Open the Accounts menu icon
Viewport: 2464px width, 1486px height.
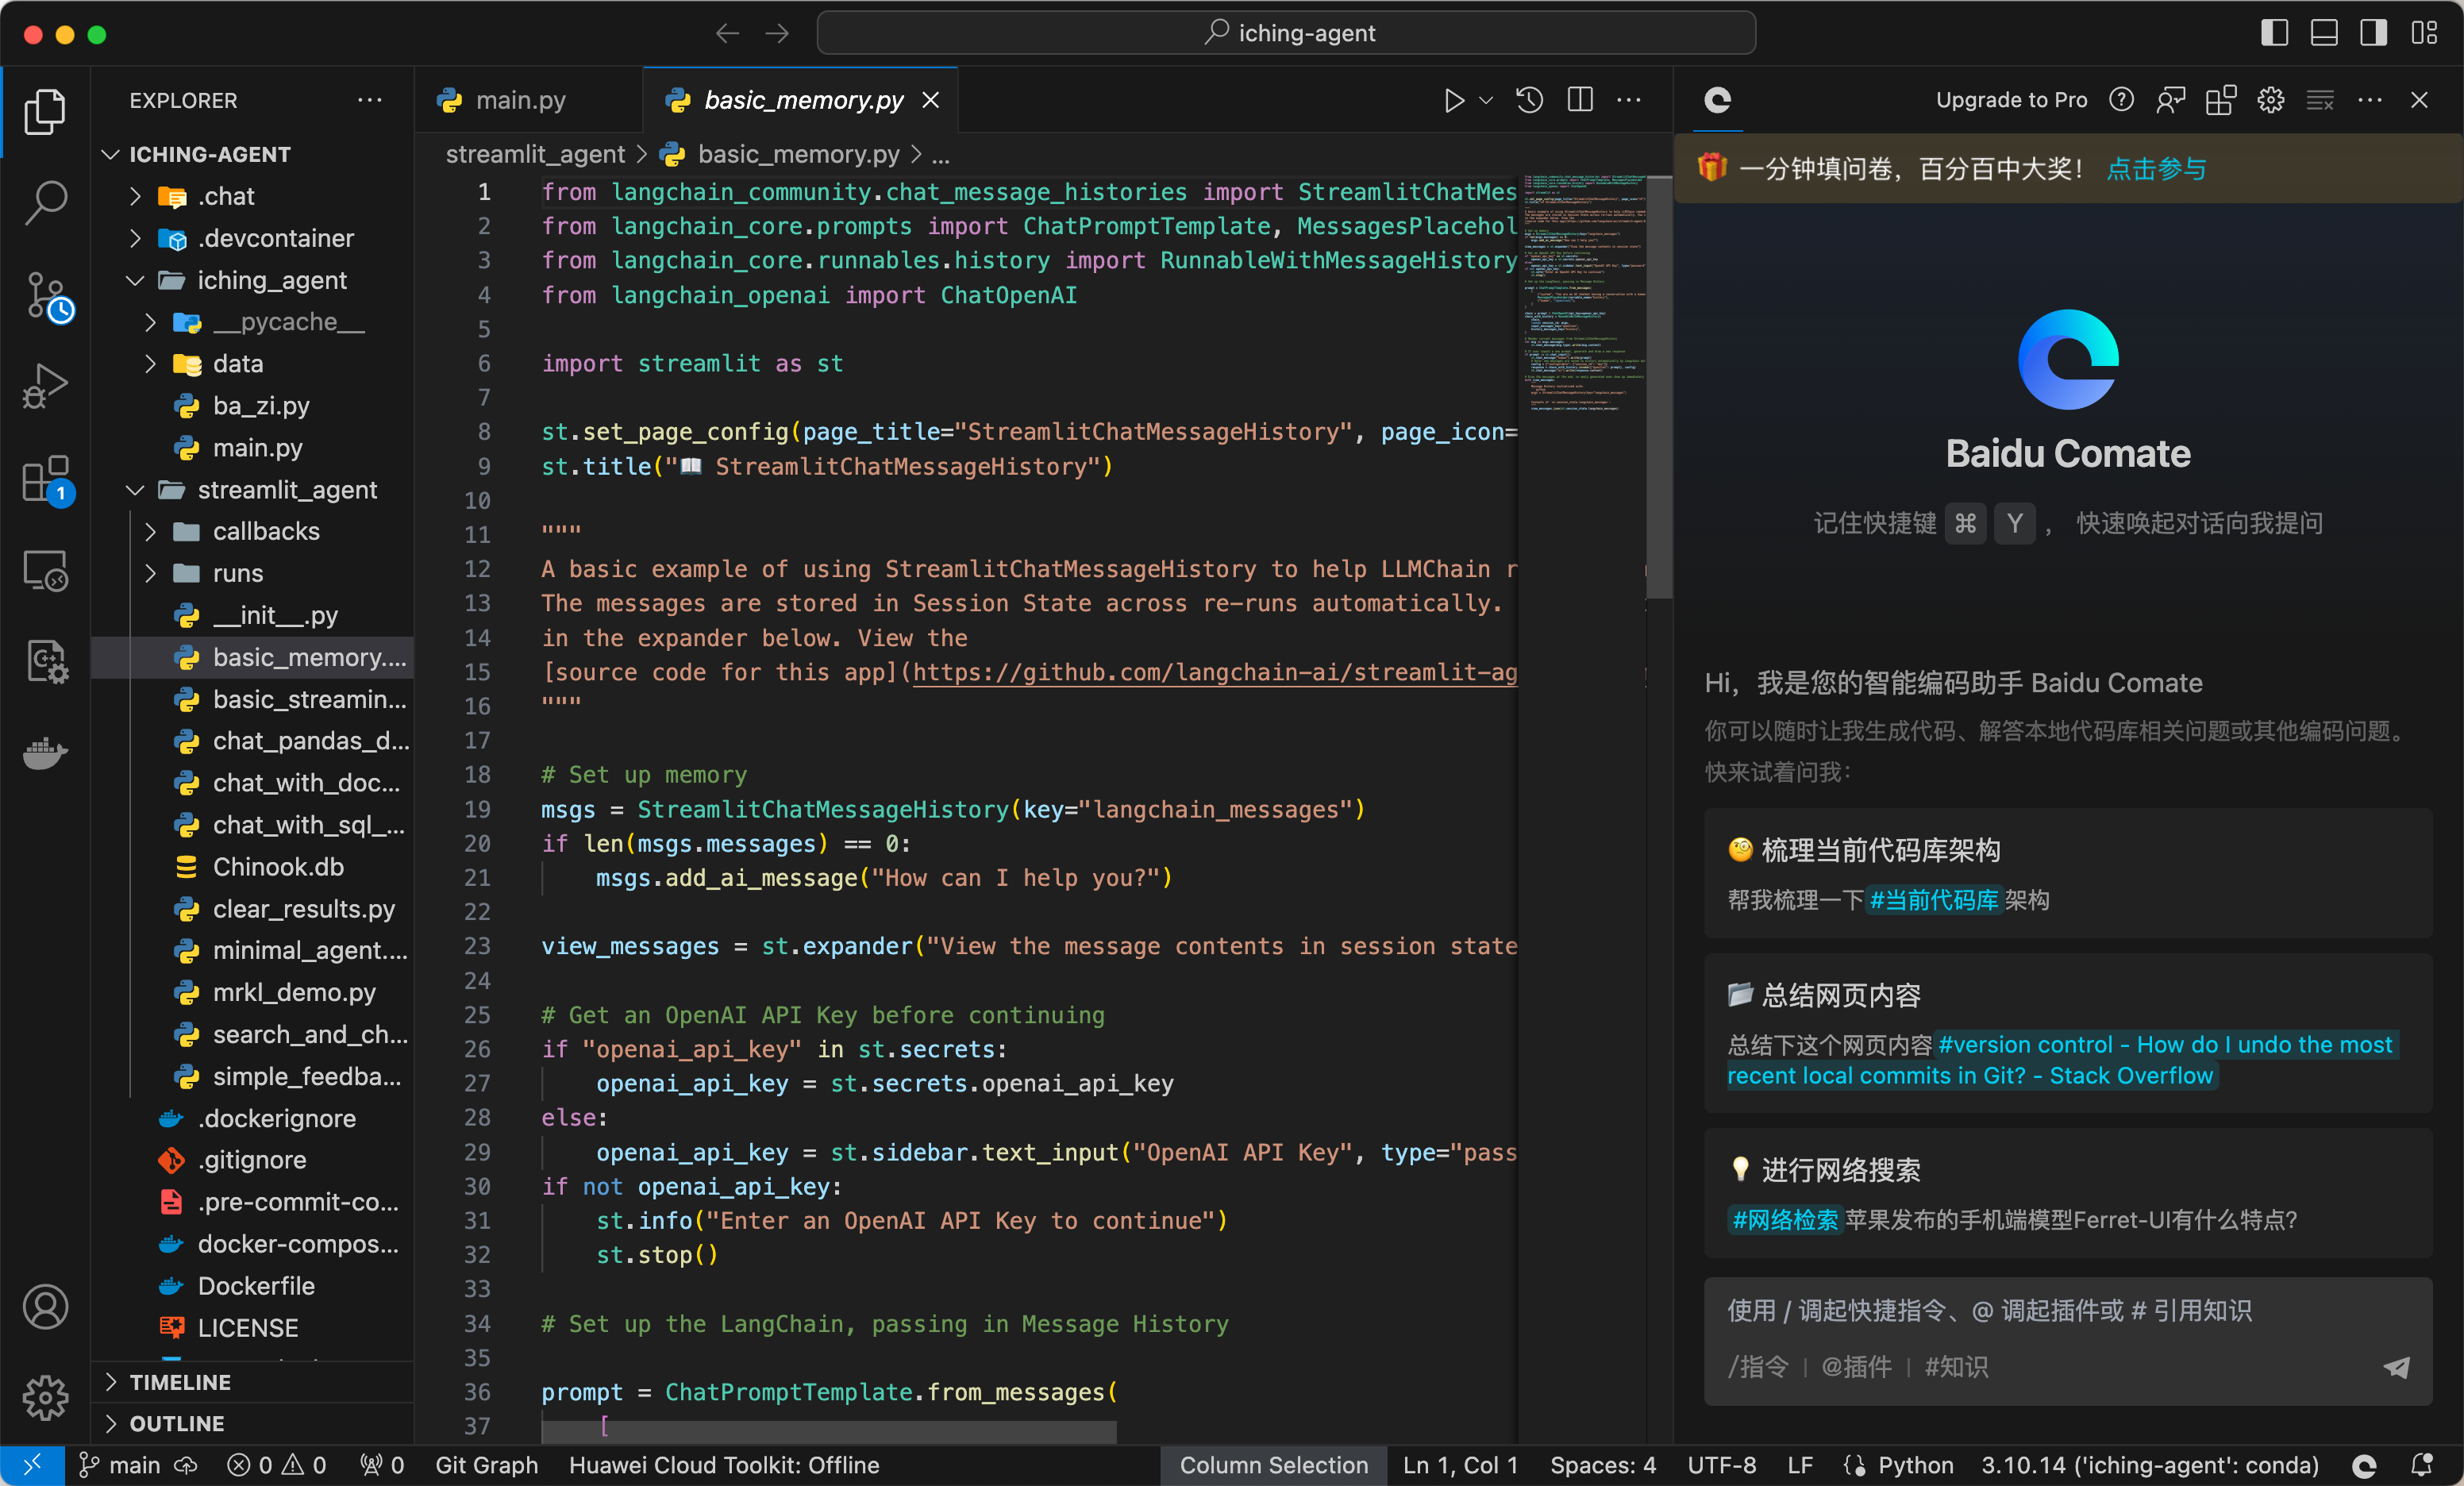(45, 1306)
